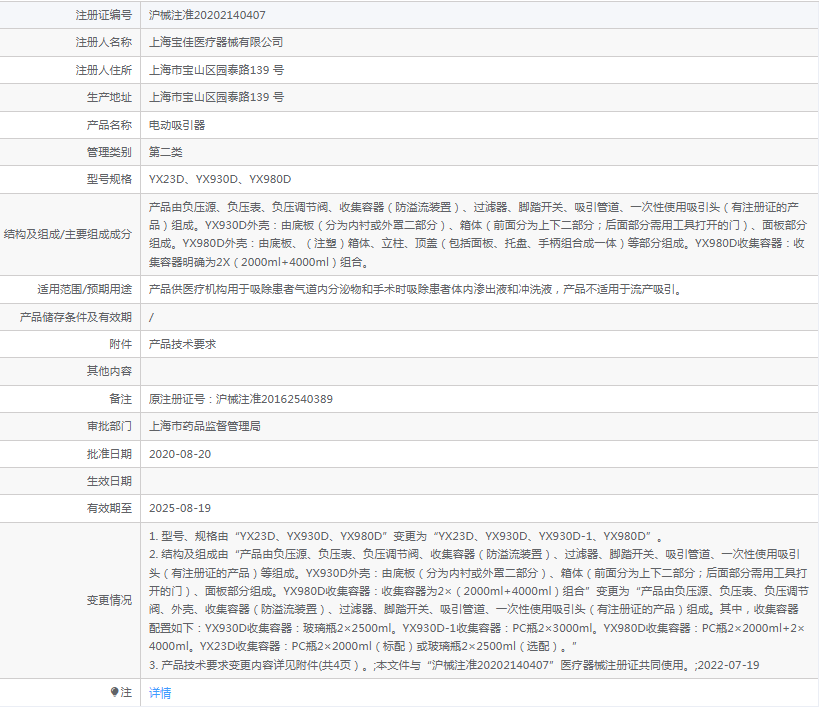Click the 产品储存条件及有效期 label
Screen dimensions: 819x707
[x=76, y=317]
